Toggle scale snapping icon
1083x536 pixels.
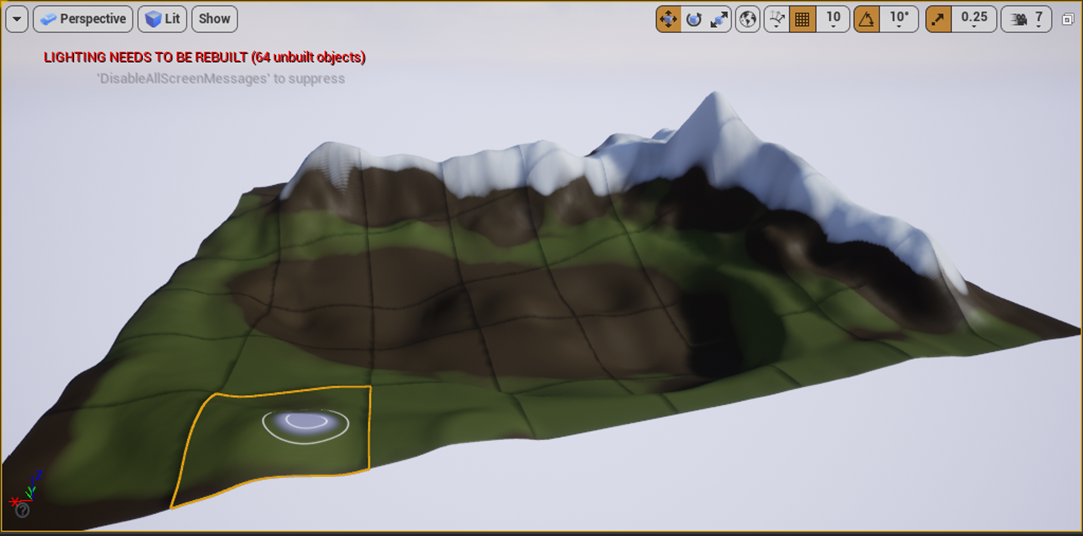tap(938, 19)
